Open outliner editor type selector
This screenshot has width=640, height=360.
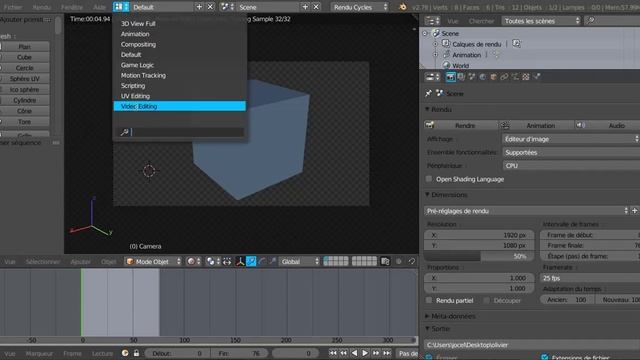click(x=432, y=20)
